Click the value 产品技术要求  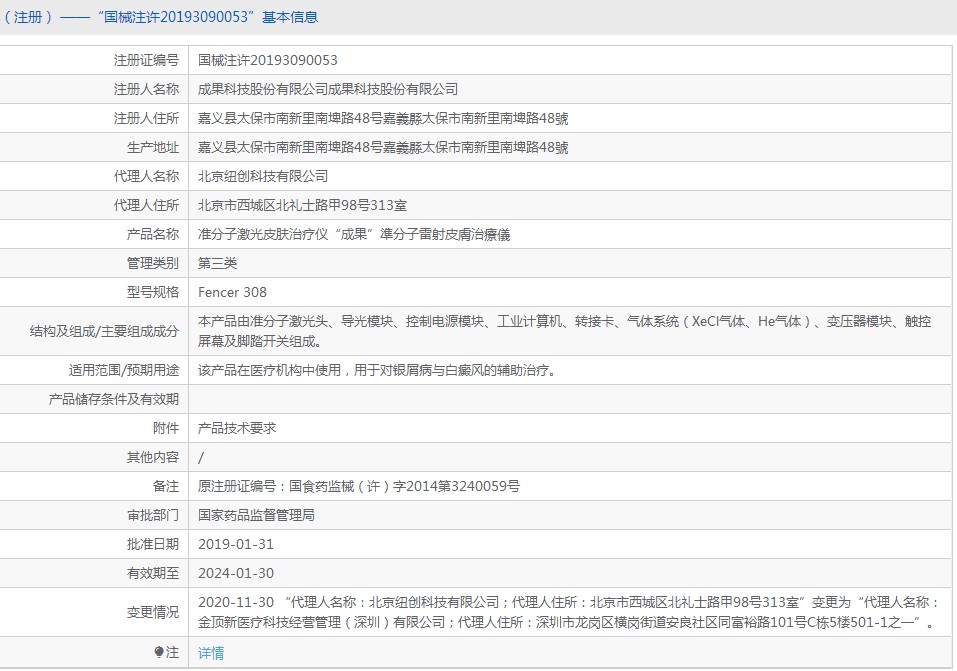(237, 428)
